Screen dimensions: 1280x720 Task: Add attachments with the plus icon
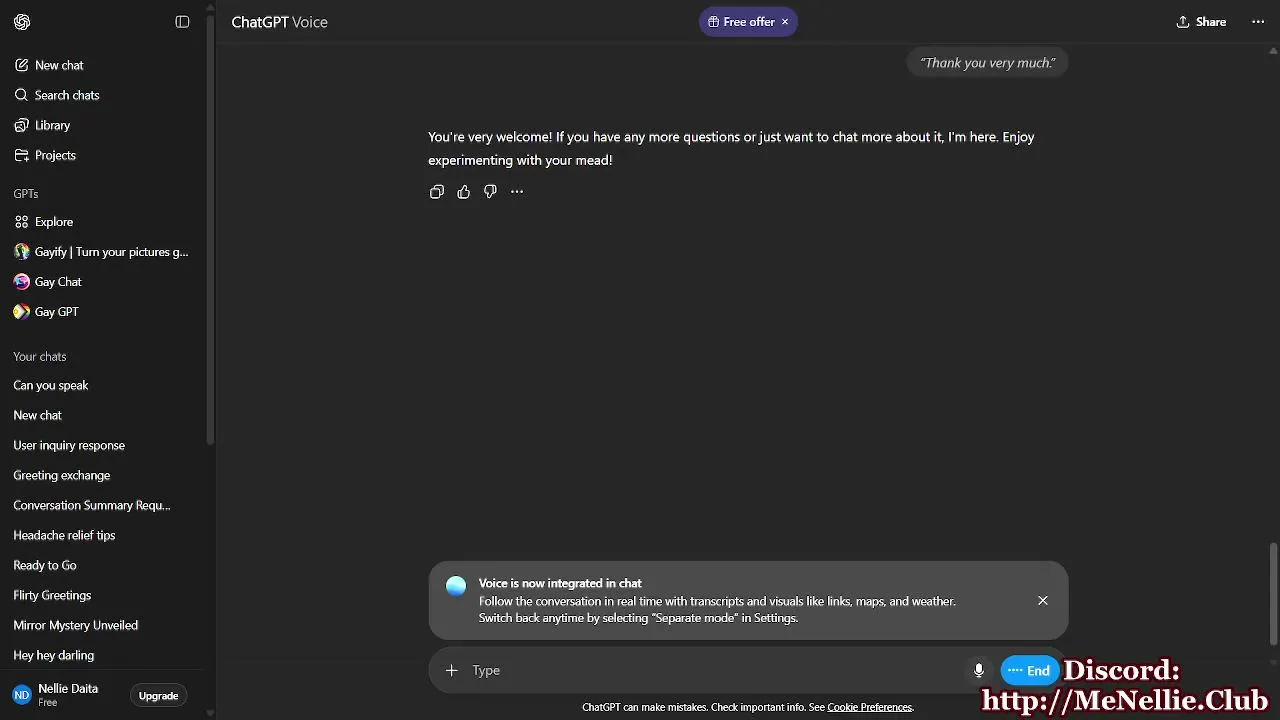point(451,670)
